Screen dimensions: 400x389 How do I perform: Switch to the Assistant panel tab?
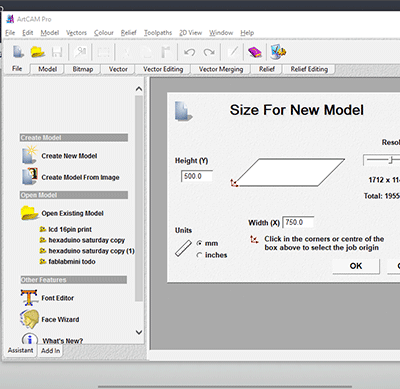pyautogui.click(x=20, y=350)
